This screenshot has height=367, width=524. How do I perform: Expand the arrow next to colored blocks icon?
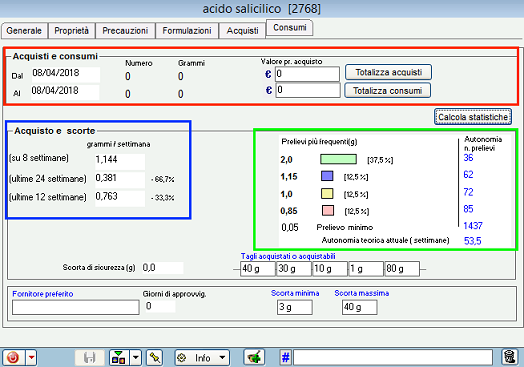pyautogui.click(x=135, y=358)
